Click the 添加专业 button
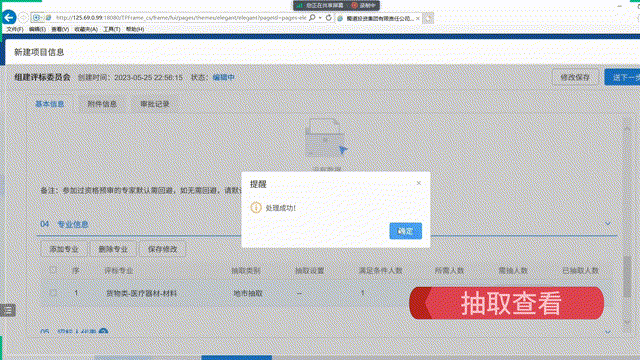This screenshot has width=640, height=360. click(x=64, y=249)
